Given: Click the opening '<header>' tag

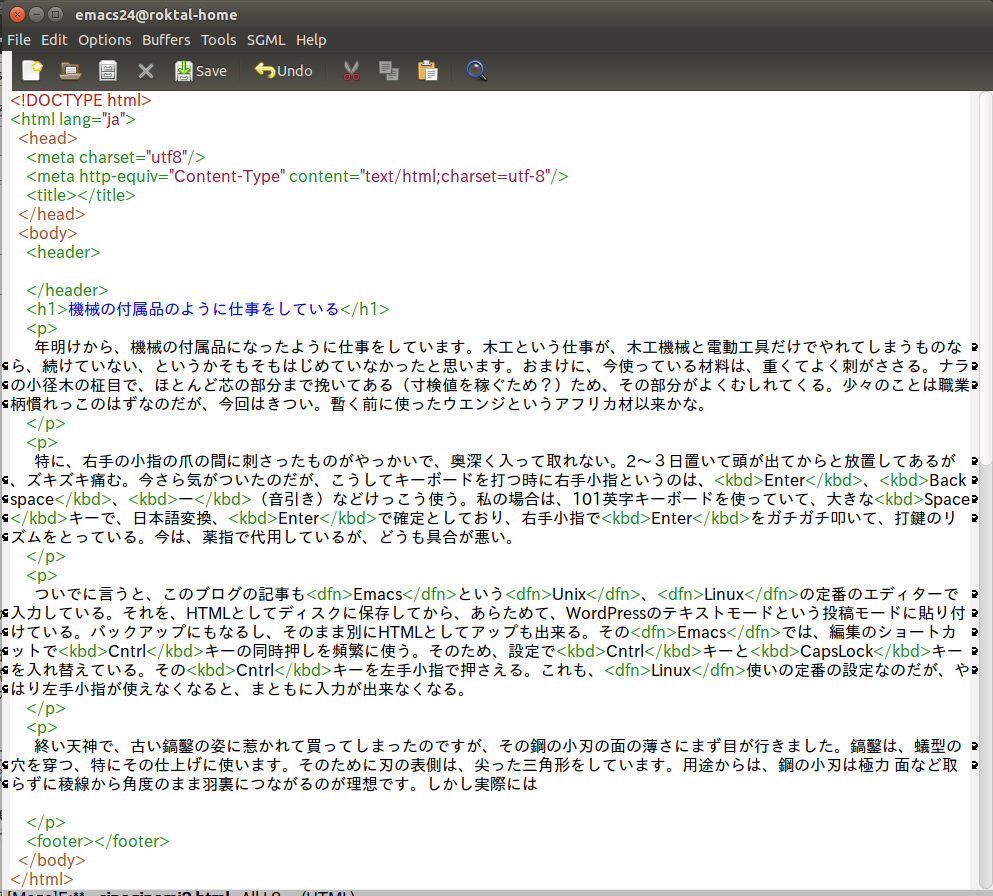Looking at the screenshot, I should pos(63,252).
